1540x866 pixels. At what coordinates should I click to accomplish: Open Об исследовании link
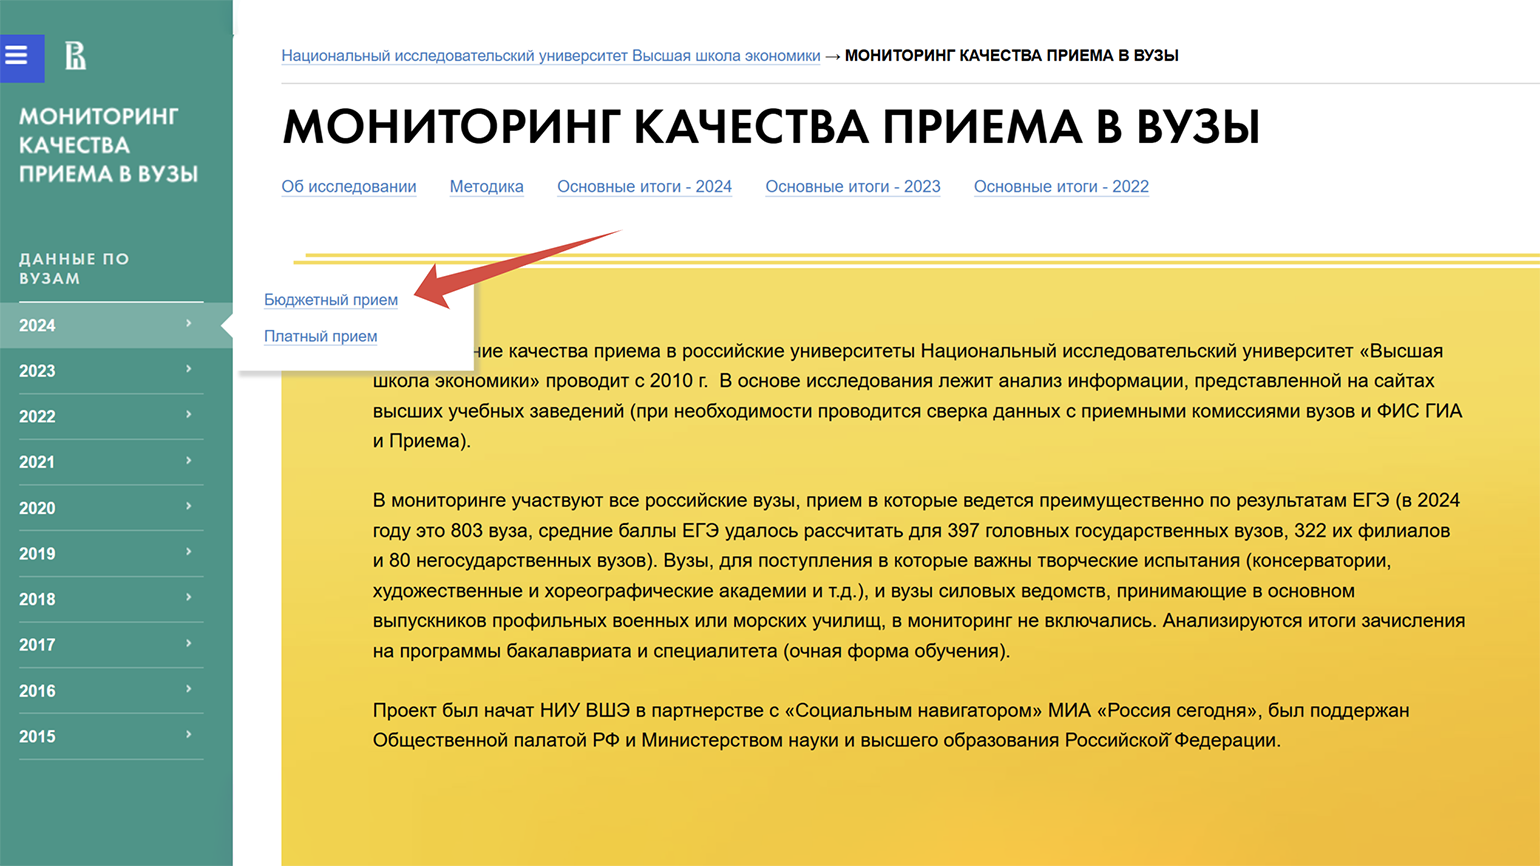pos(349,186)
